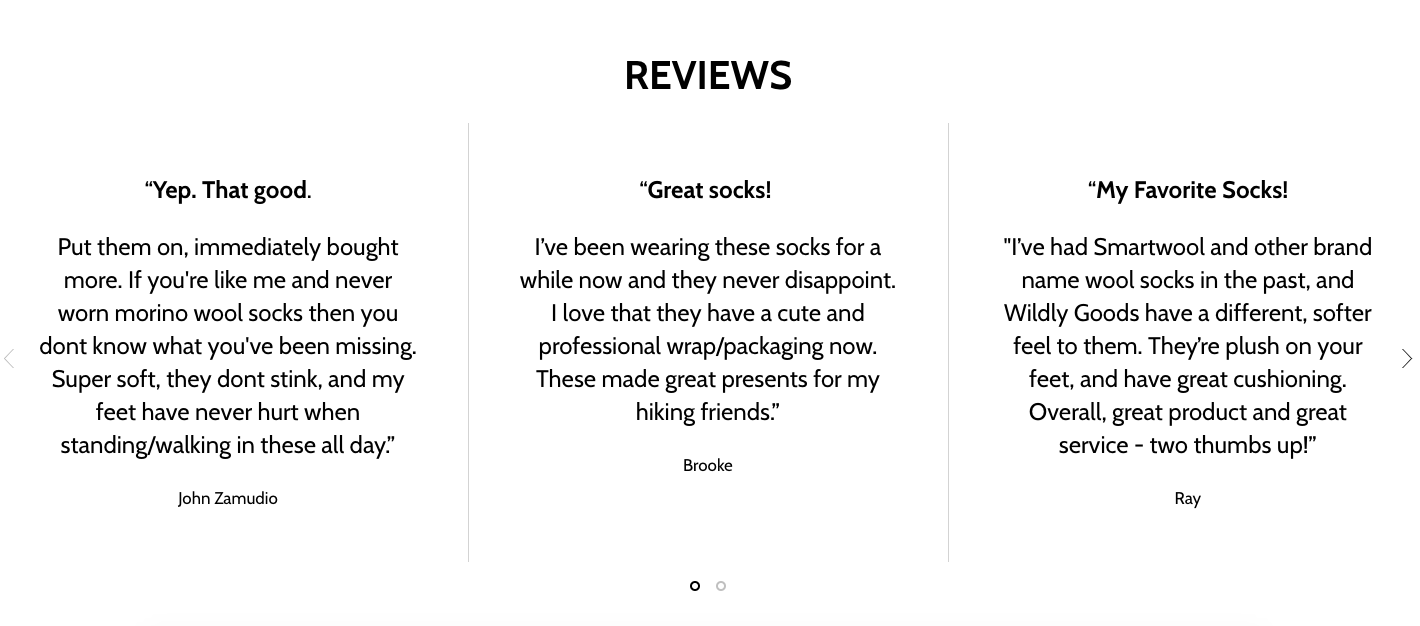Go to the previous reviews with left arrow

(x=9, y=358)
